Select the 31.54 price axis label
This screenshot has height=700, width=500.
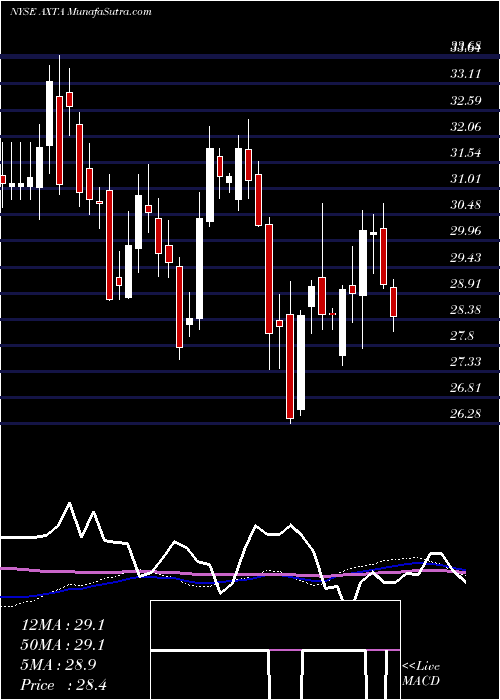click(x=466, y=153)
